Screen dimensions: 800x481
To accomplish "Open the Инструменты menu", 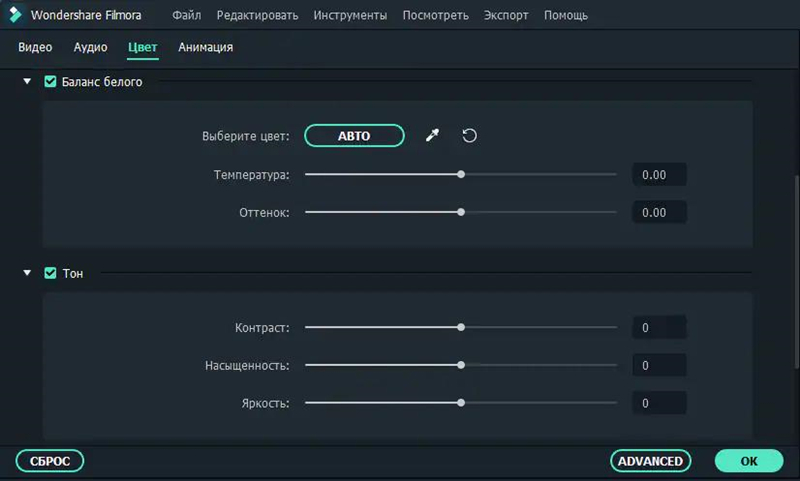I will click(350, 16).
